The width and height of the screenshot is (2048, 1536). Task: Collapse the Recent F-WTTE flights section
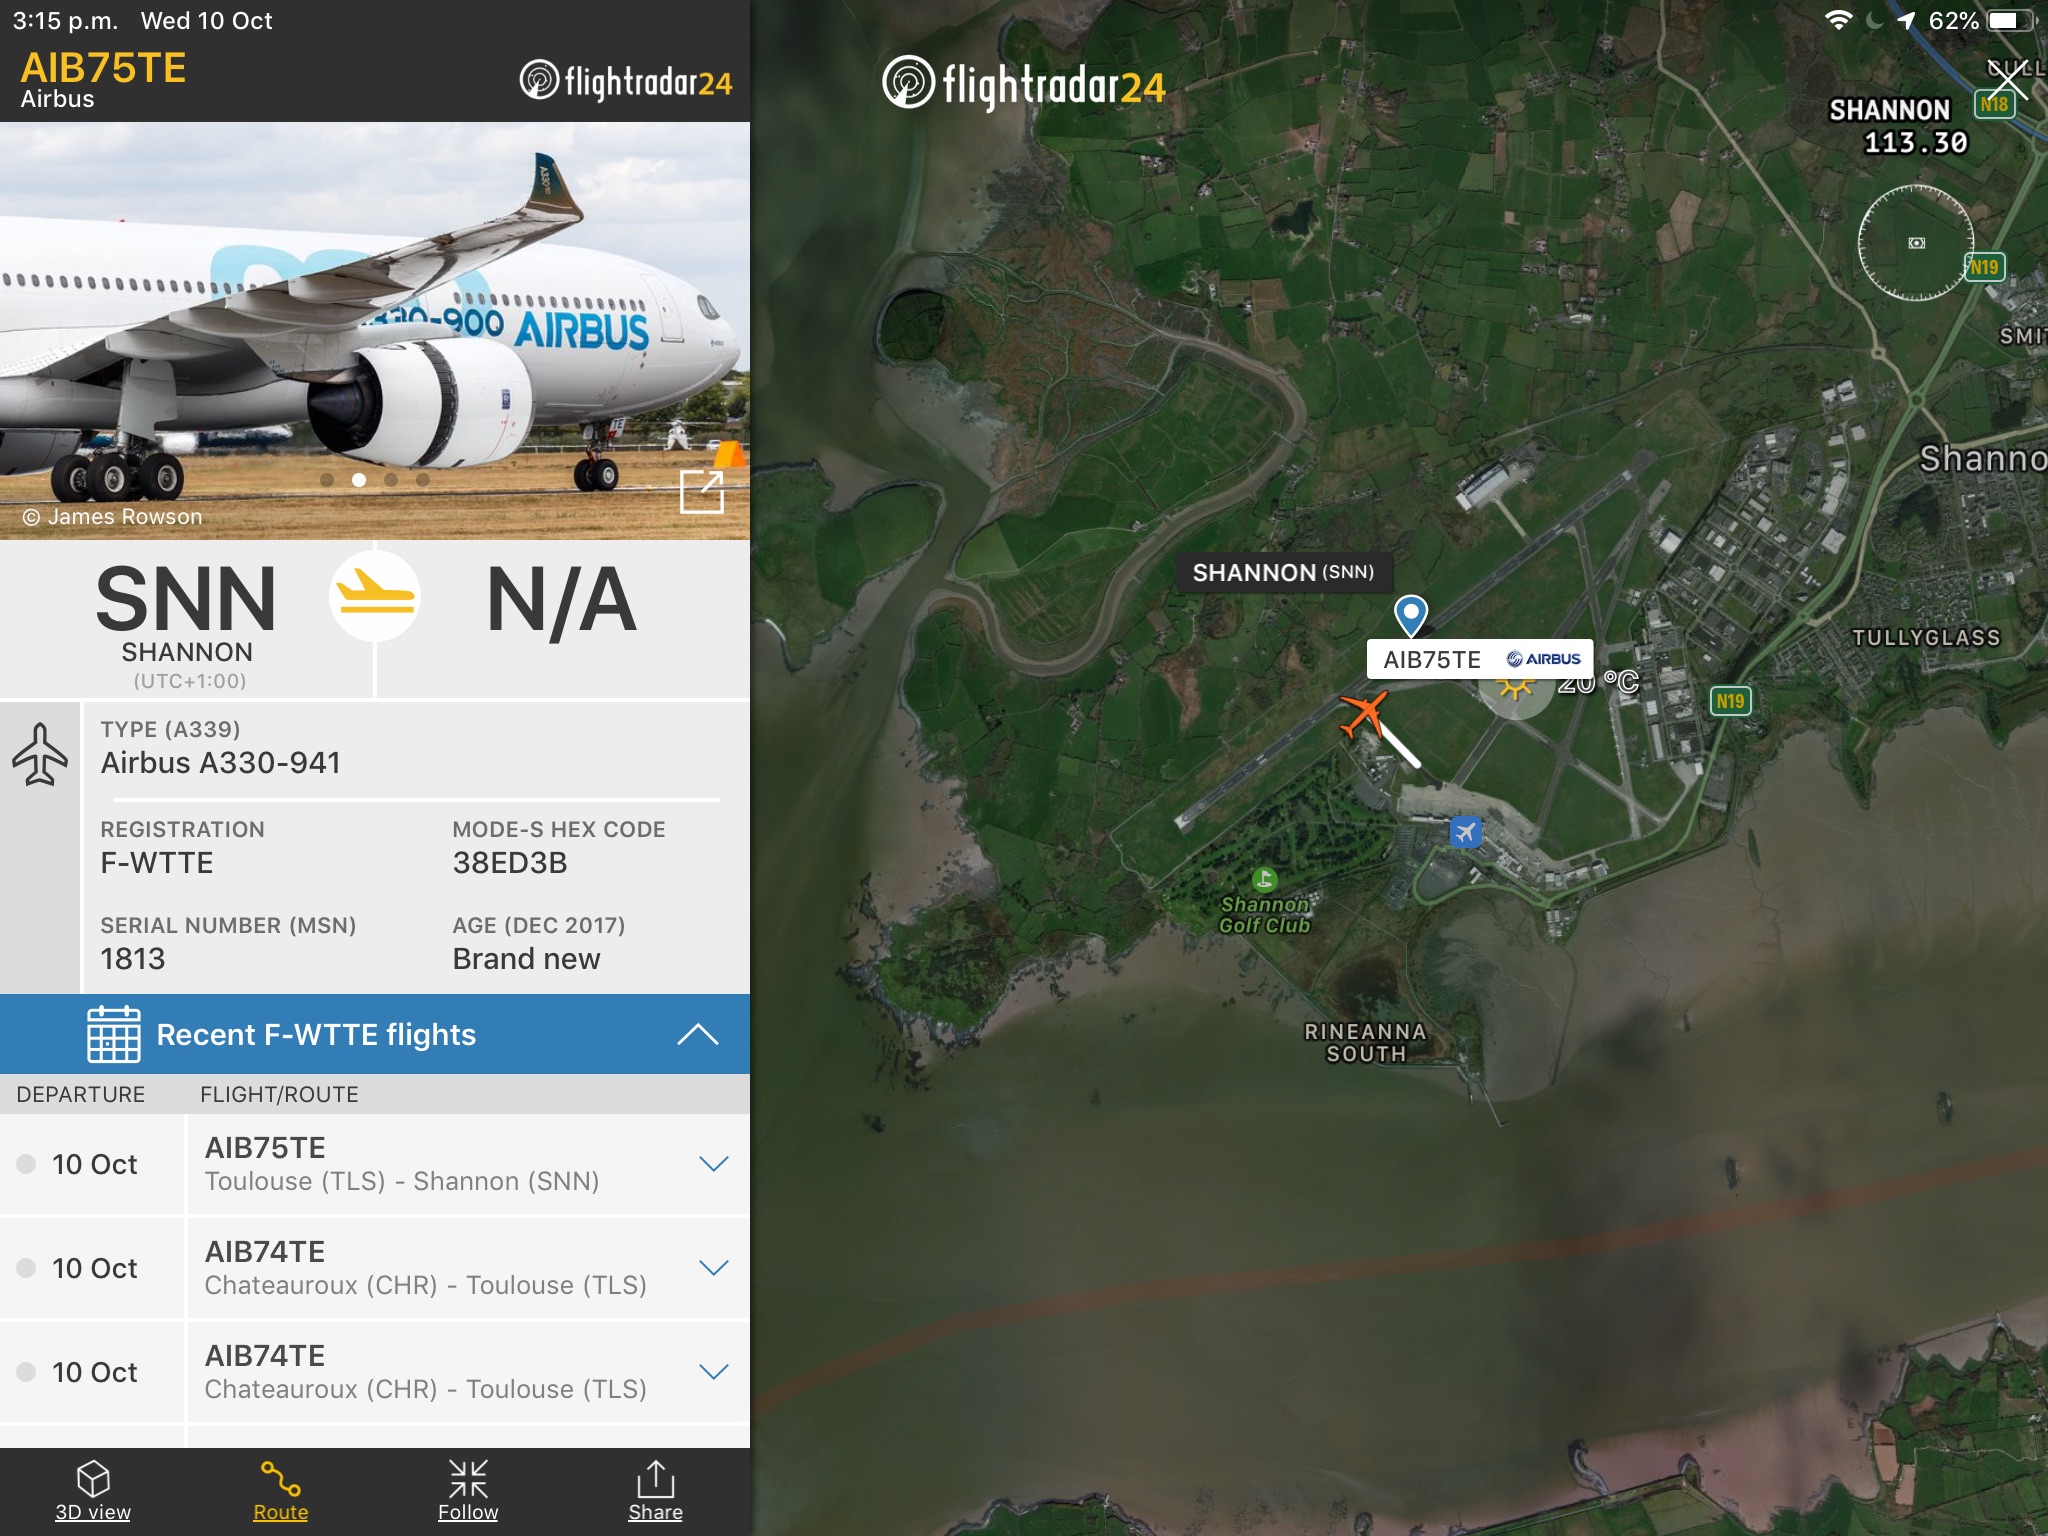pos(697,1034)
